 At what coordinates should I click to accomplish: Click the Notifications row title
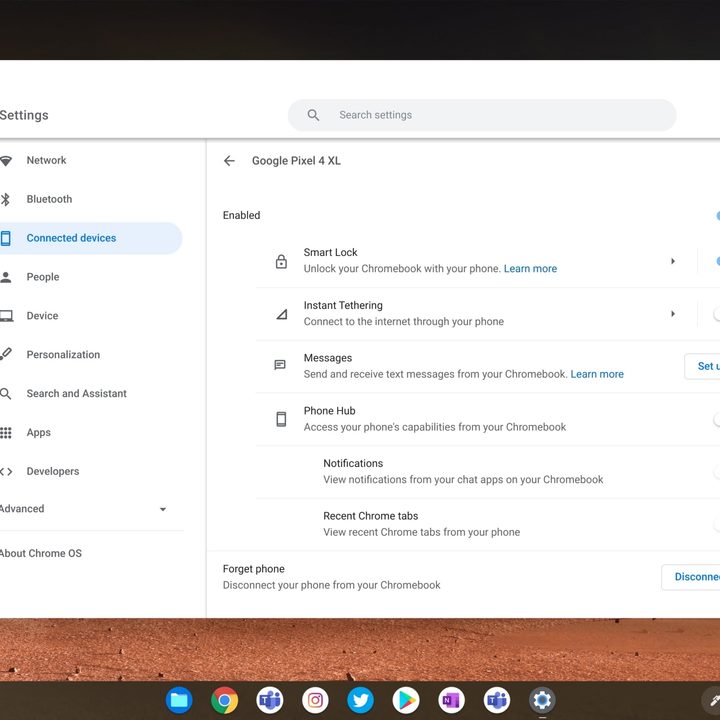pyautogui.click(x=353, y=463)
